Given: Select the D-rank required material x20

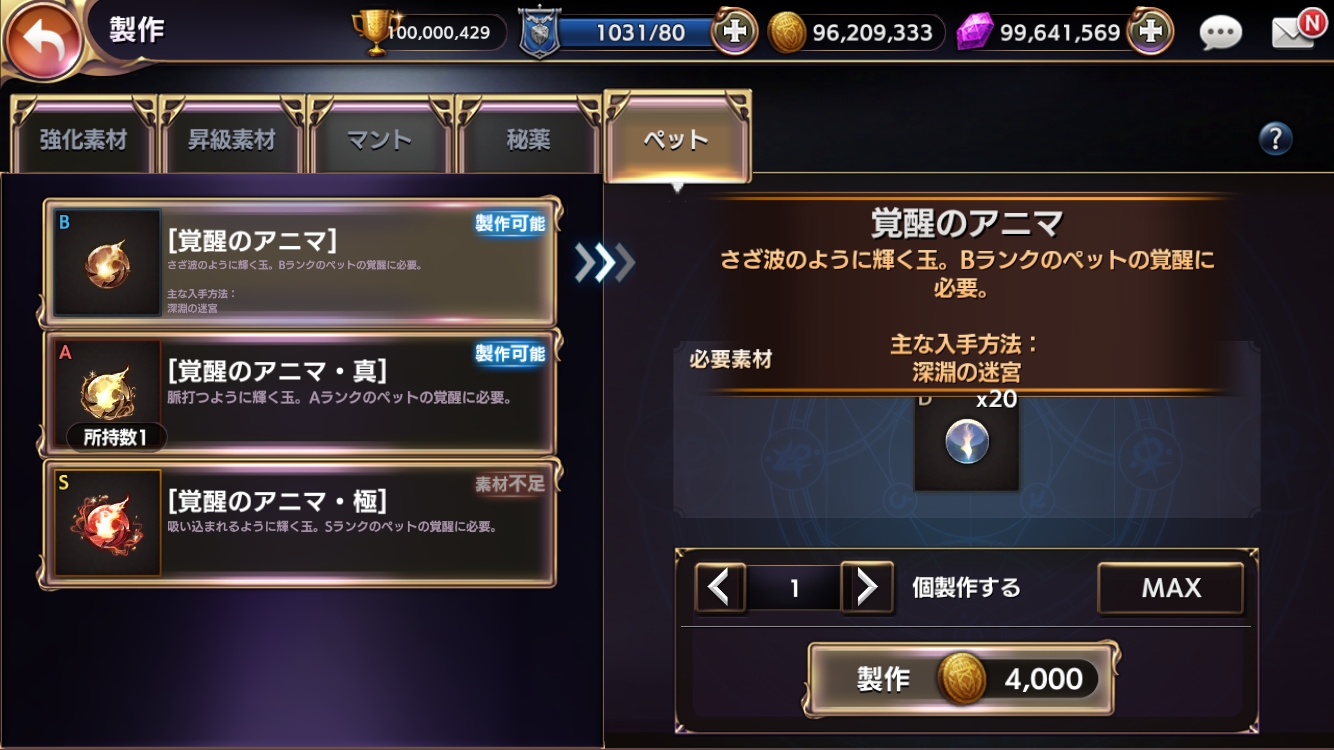Looking at the screenshot, I should [x=966, y=438].
